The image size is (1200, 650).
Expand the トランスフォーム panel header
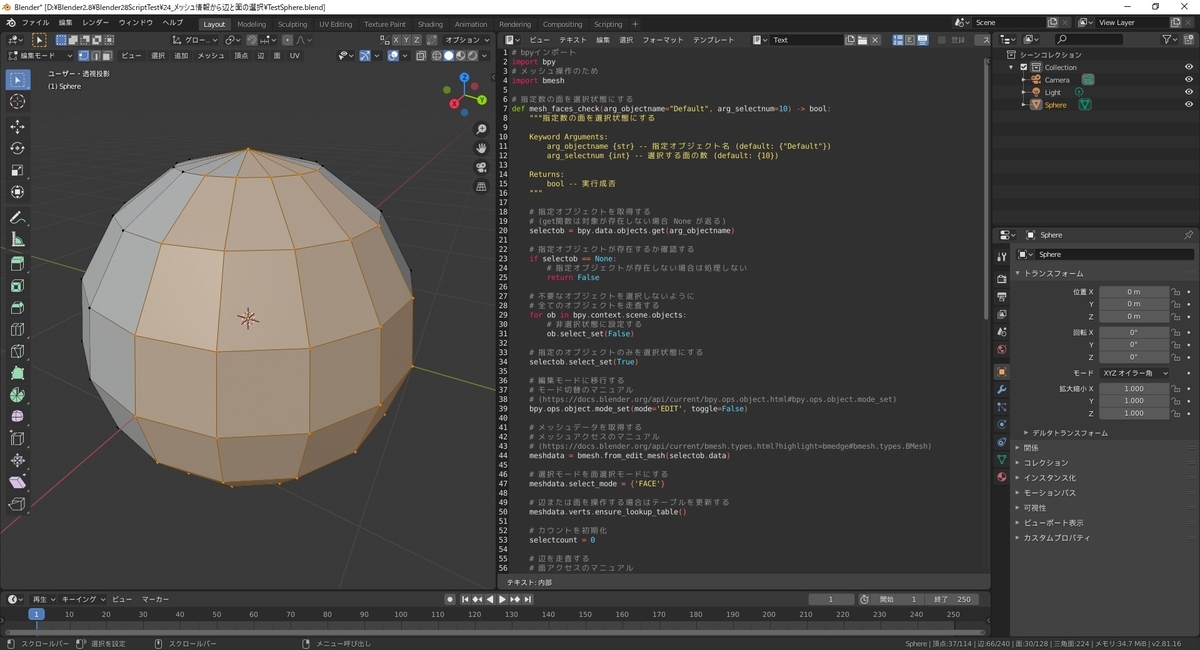click(x=1055, y=272)
